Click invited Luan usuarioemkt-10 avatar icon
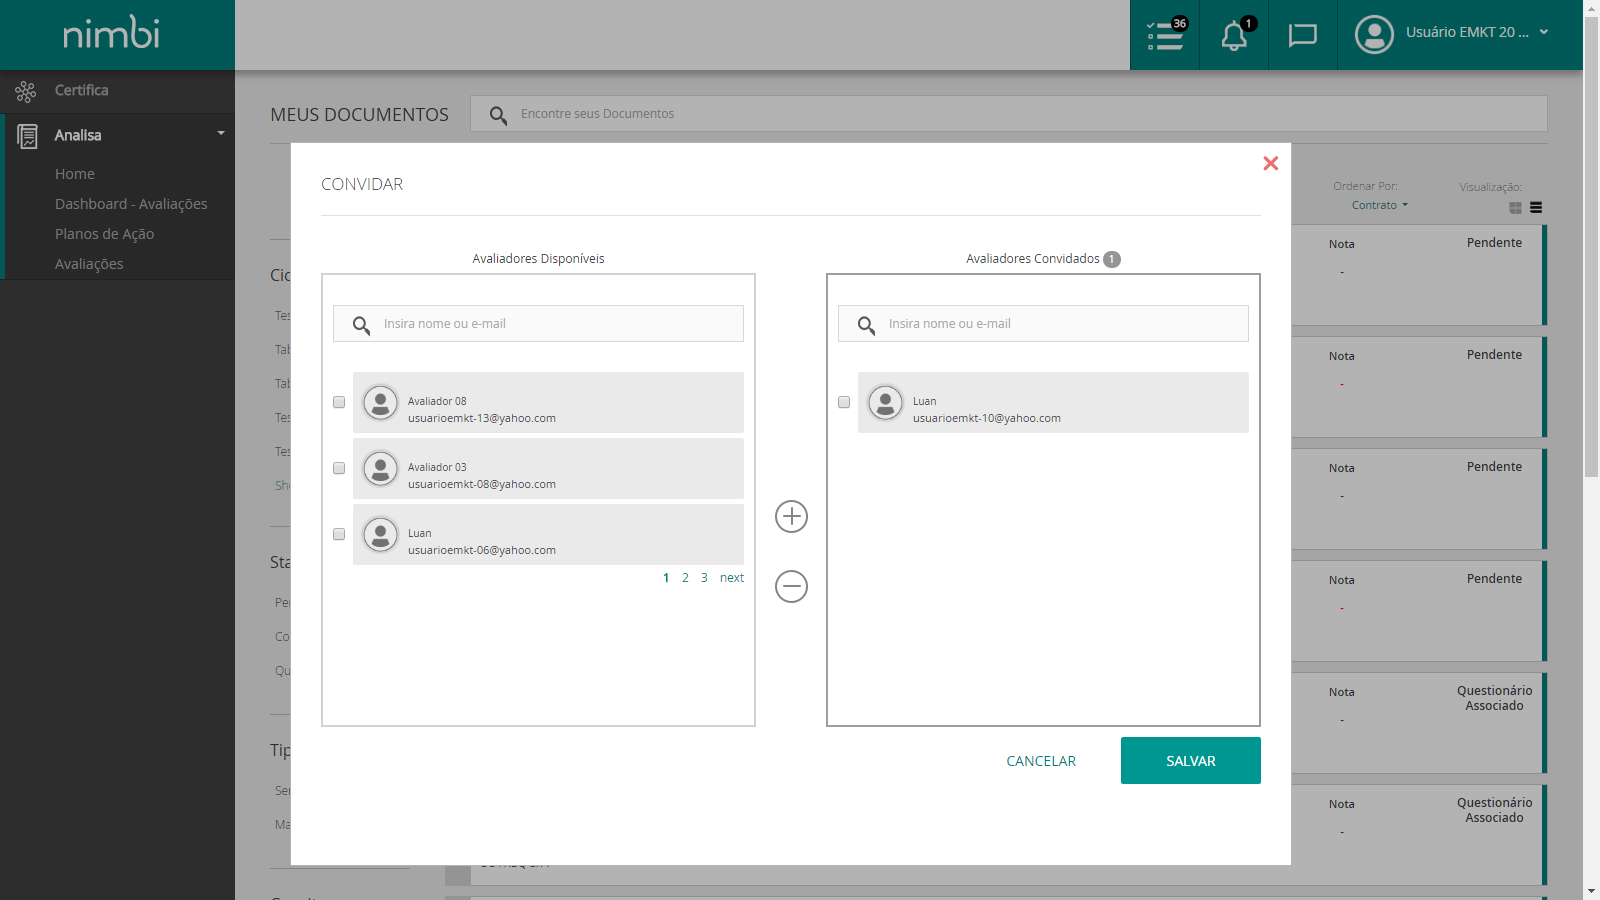Image resolution: width=1600 pixels, height=900 pixels. [885, 403]
